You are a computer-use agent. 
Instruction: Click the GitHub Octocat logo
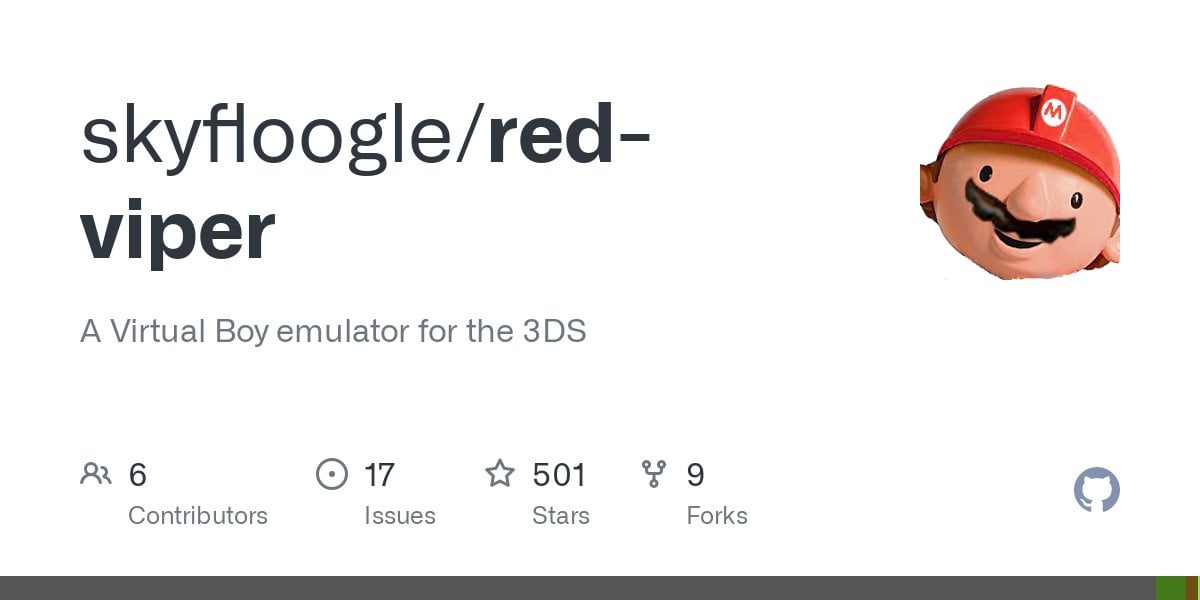click(1096, 491)
